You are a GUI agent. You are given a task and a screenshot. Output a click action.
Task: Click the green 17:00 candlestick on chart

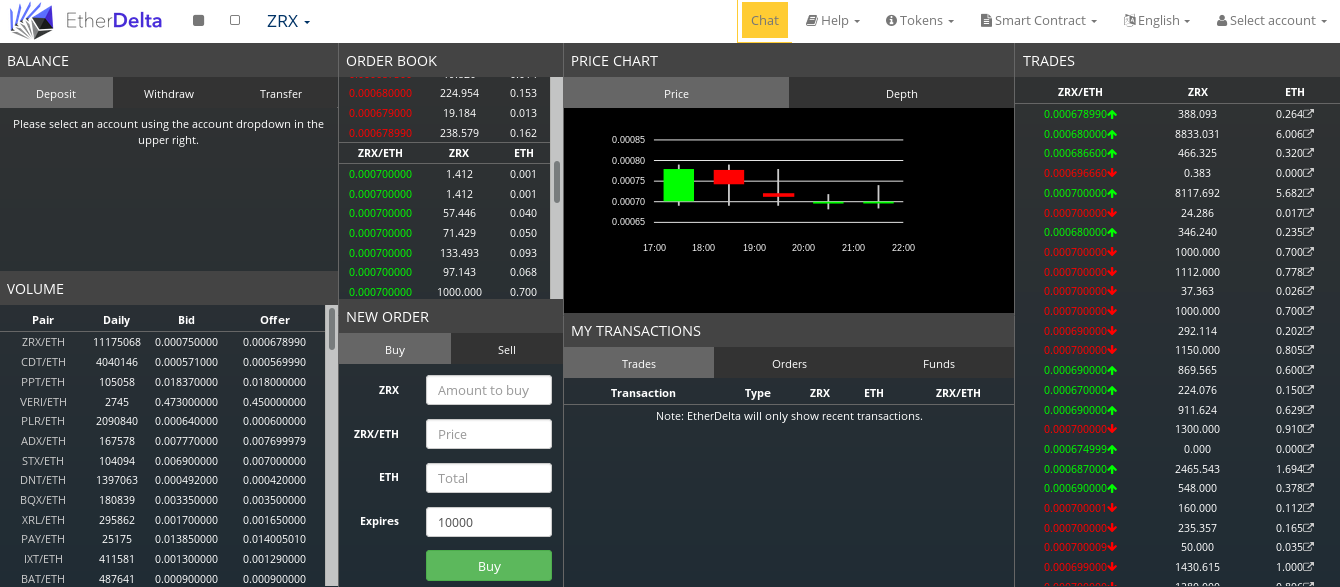[679, 185]
